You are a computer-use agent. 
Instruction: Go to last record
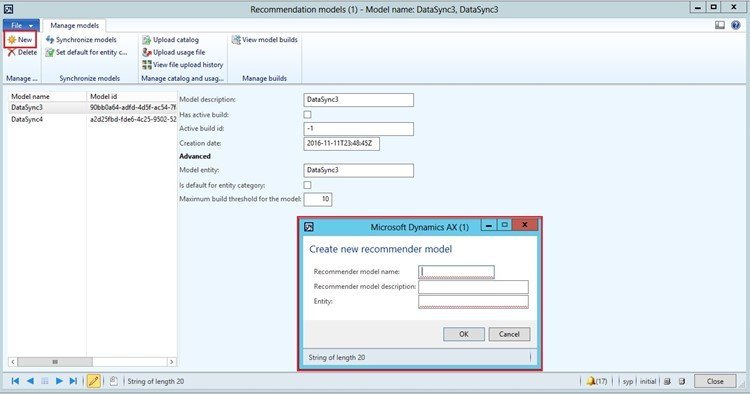pyautogui.click(x=73, y=381)
